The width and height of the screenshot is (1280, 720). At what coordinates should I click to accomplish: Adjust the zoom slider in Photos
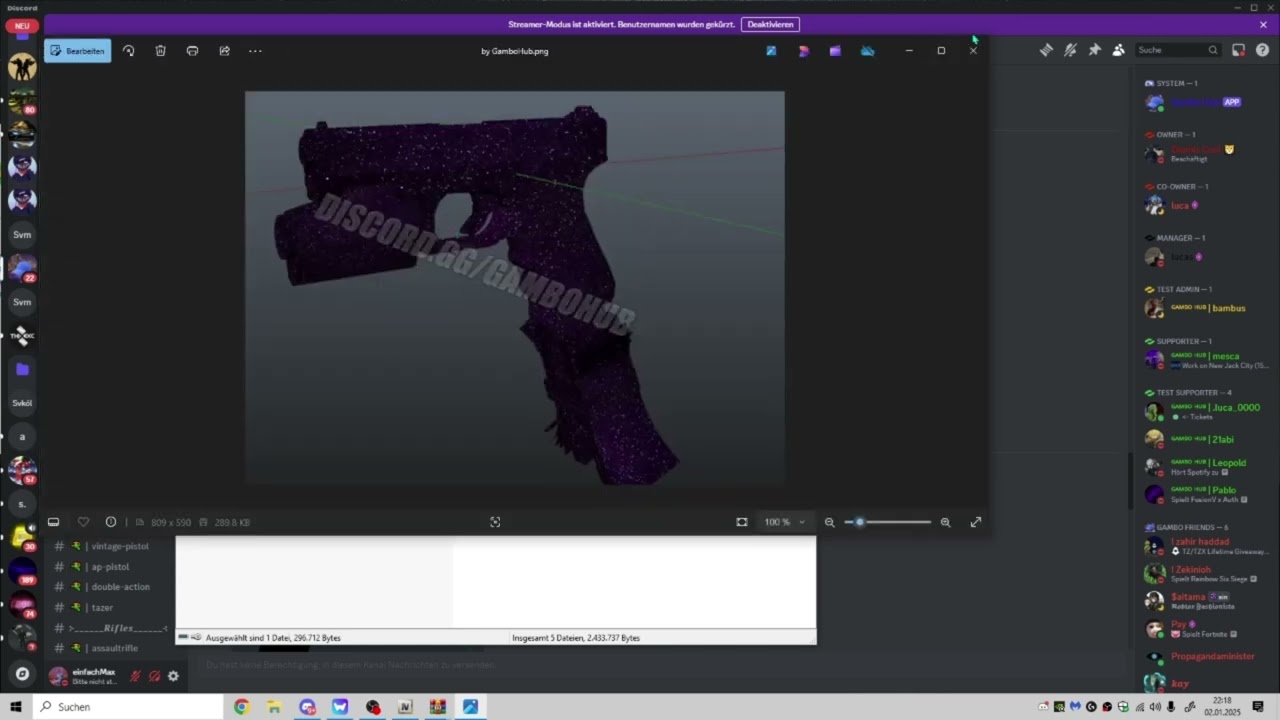point(888,522)
